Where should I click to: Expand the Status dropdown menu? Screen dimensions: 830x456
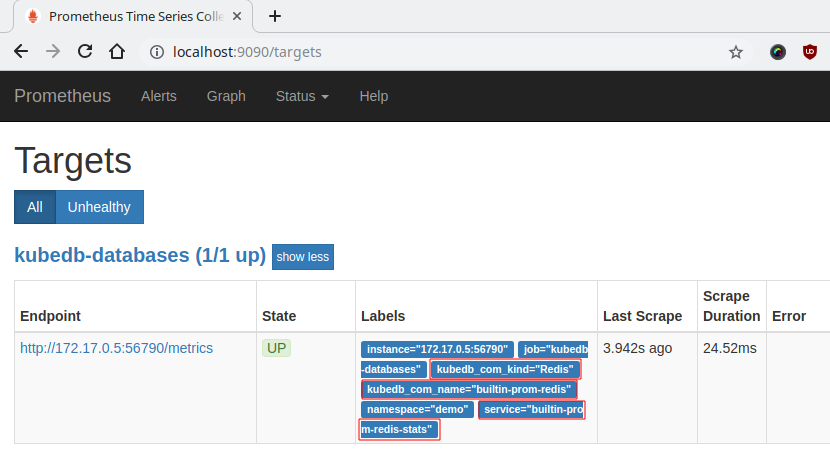point(302,97)
